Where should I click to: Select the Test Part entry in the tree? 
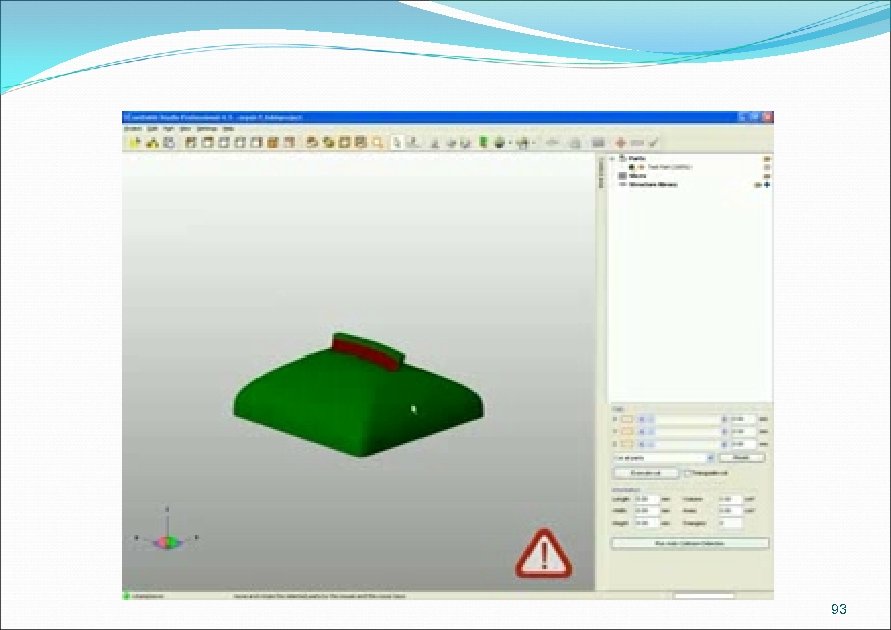669,168
